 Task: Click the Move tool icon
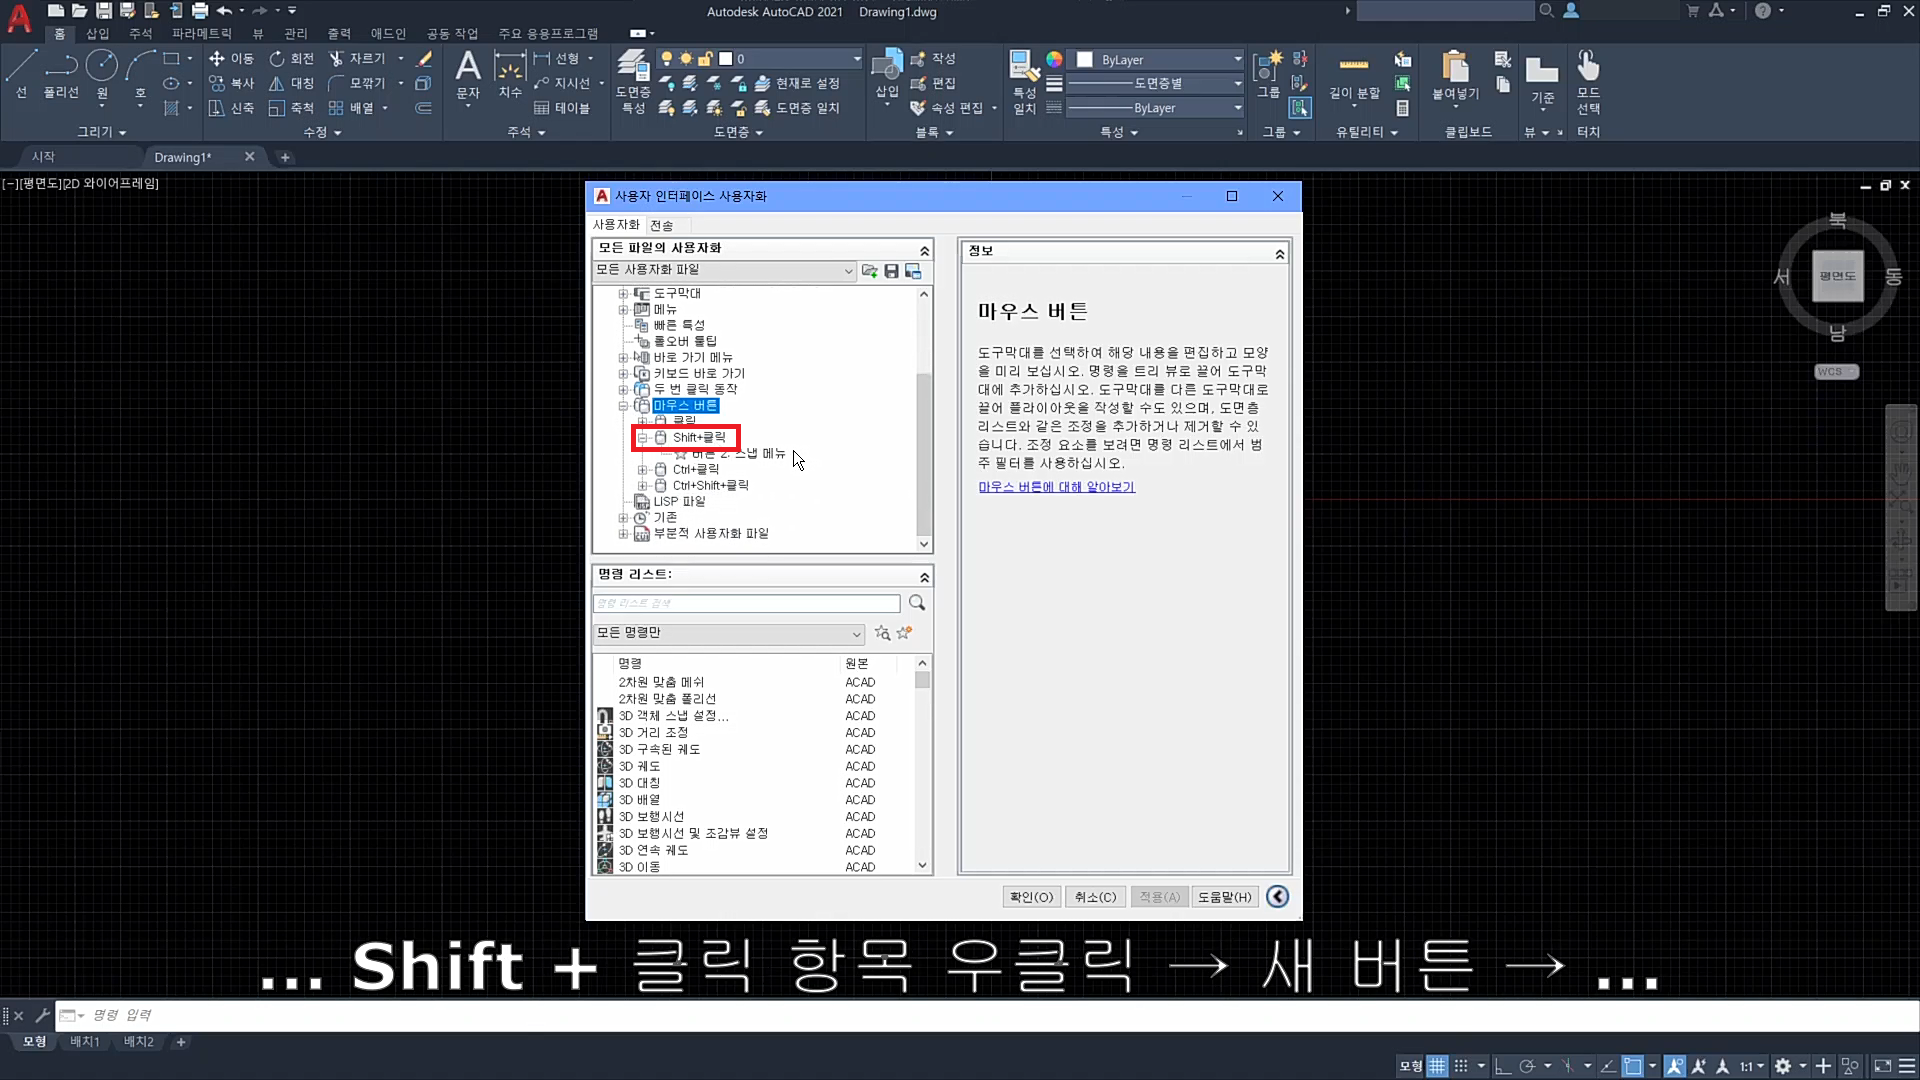(217, 59)
